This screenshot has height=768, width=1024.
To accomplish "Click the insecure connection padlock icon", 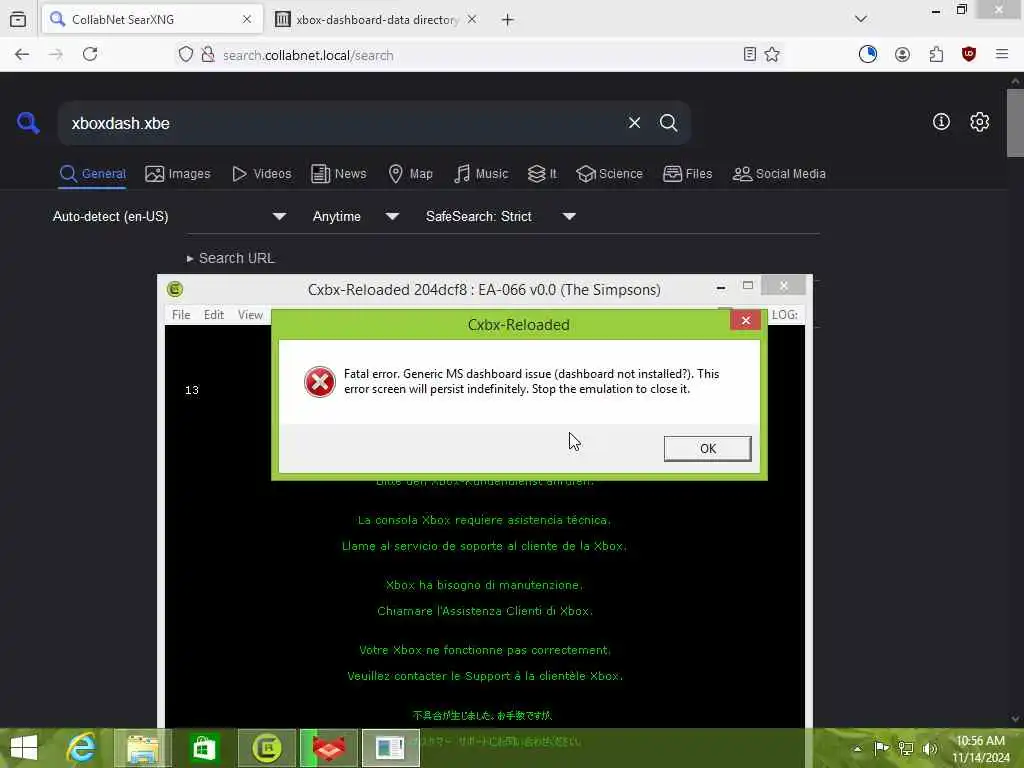I will pos(208,54).
